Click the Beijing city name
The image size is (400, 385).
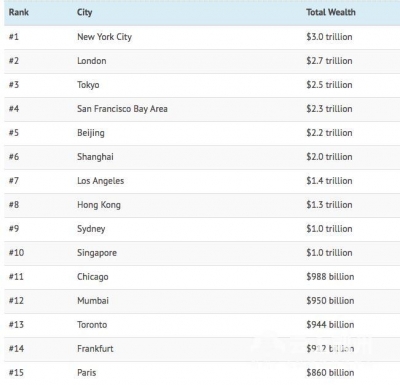coord(91,133)
